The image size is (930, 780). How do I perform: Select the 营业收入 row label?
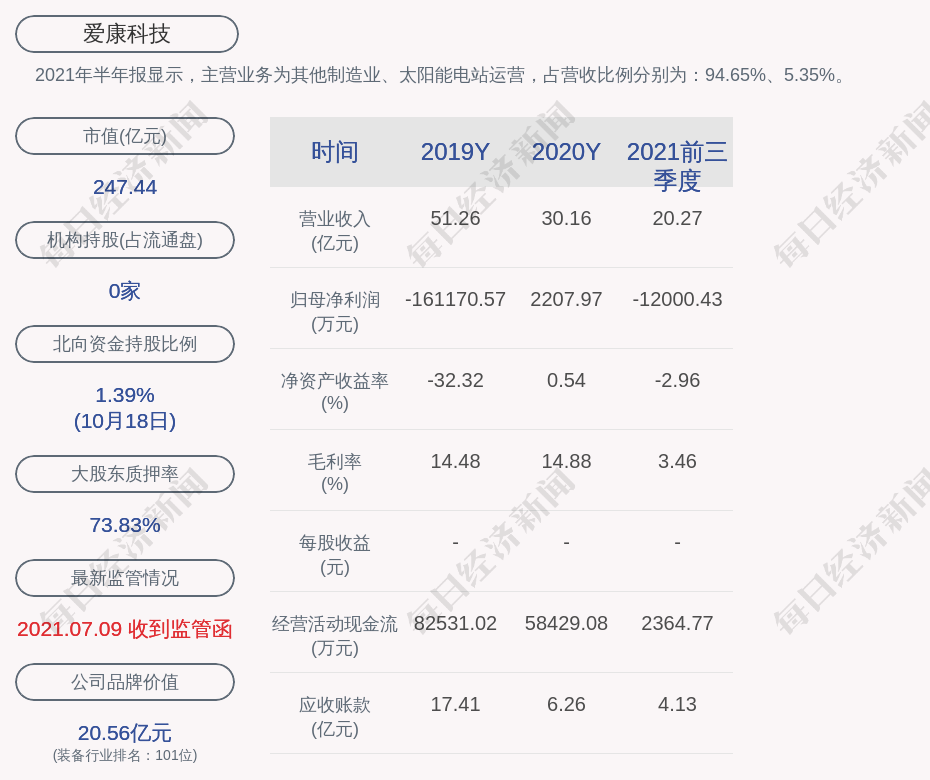[335, 230]
